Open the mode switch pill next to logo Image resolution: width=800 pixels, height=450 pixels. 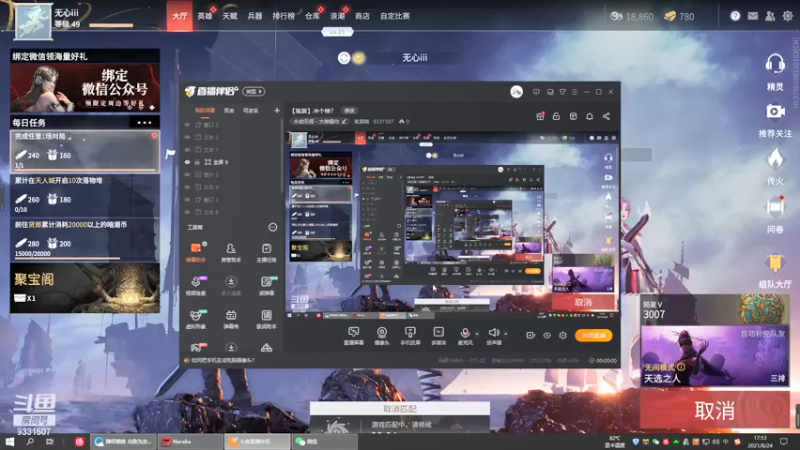(x=254, y=92)
